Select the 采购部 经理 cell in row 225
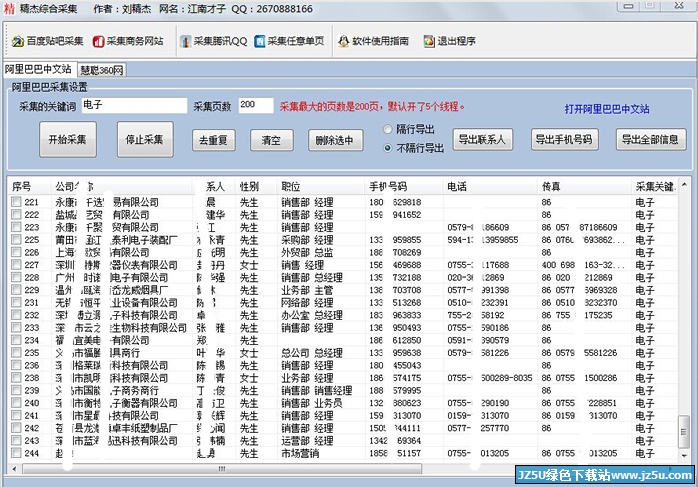The height and width of the screenshot is (487, 698). (307, 240)
